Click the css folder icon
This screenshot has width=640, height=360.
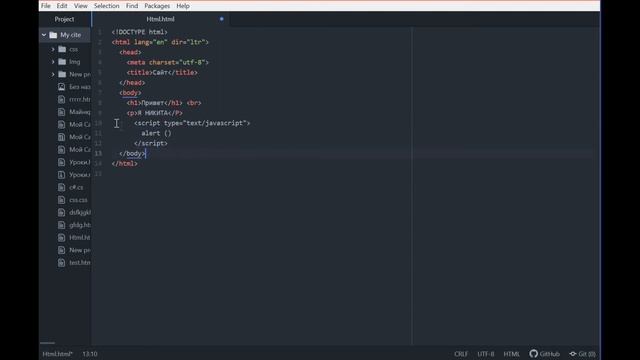click(62, 49)
